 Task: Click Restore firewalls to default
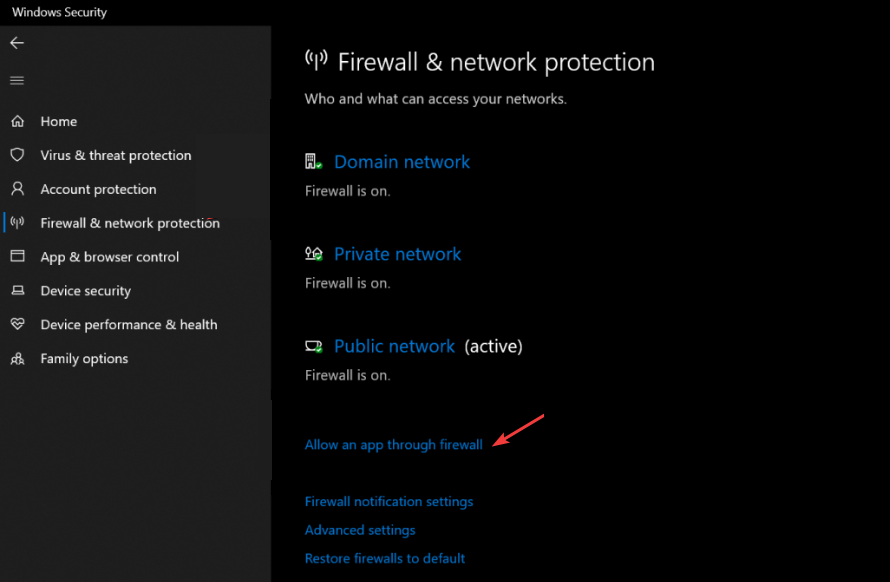[x=385, y=558]
